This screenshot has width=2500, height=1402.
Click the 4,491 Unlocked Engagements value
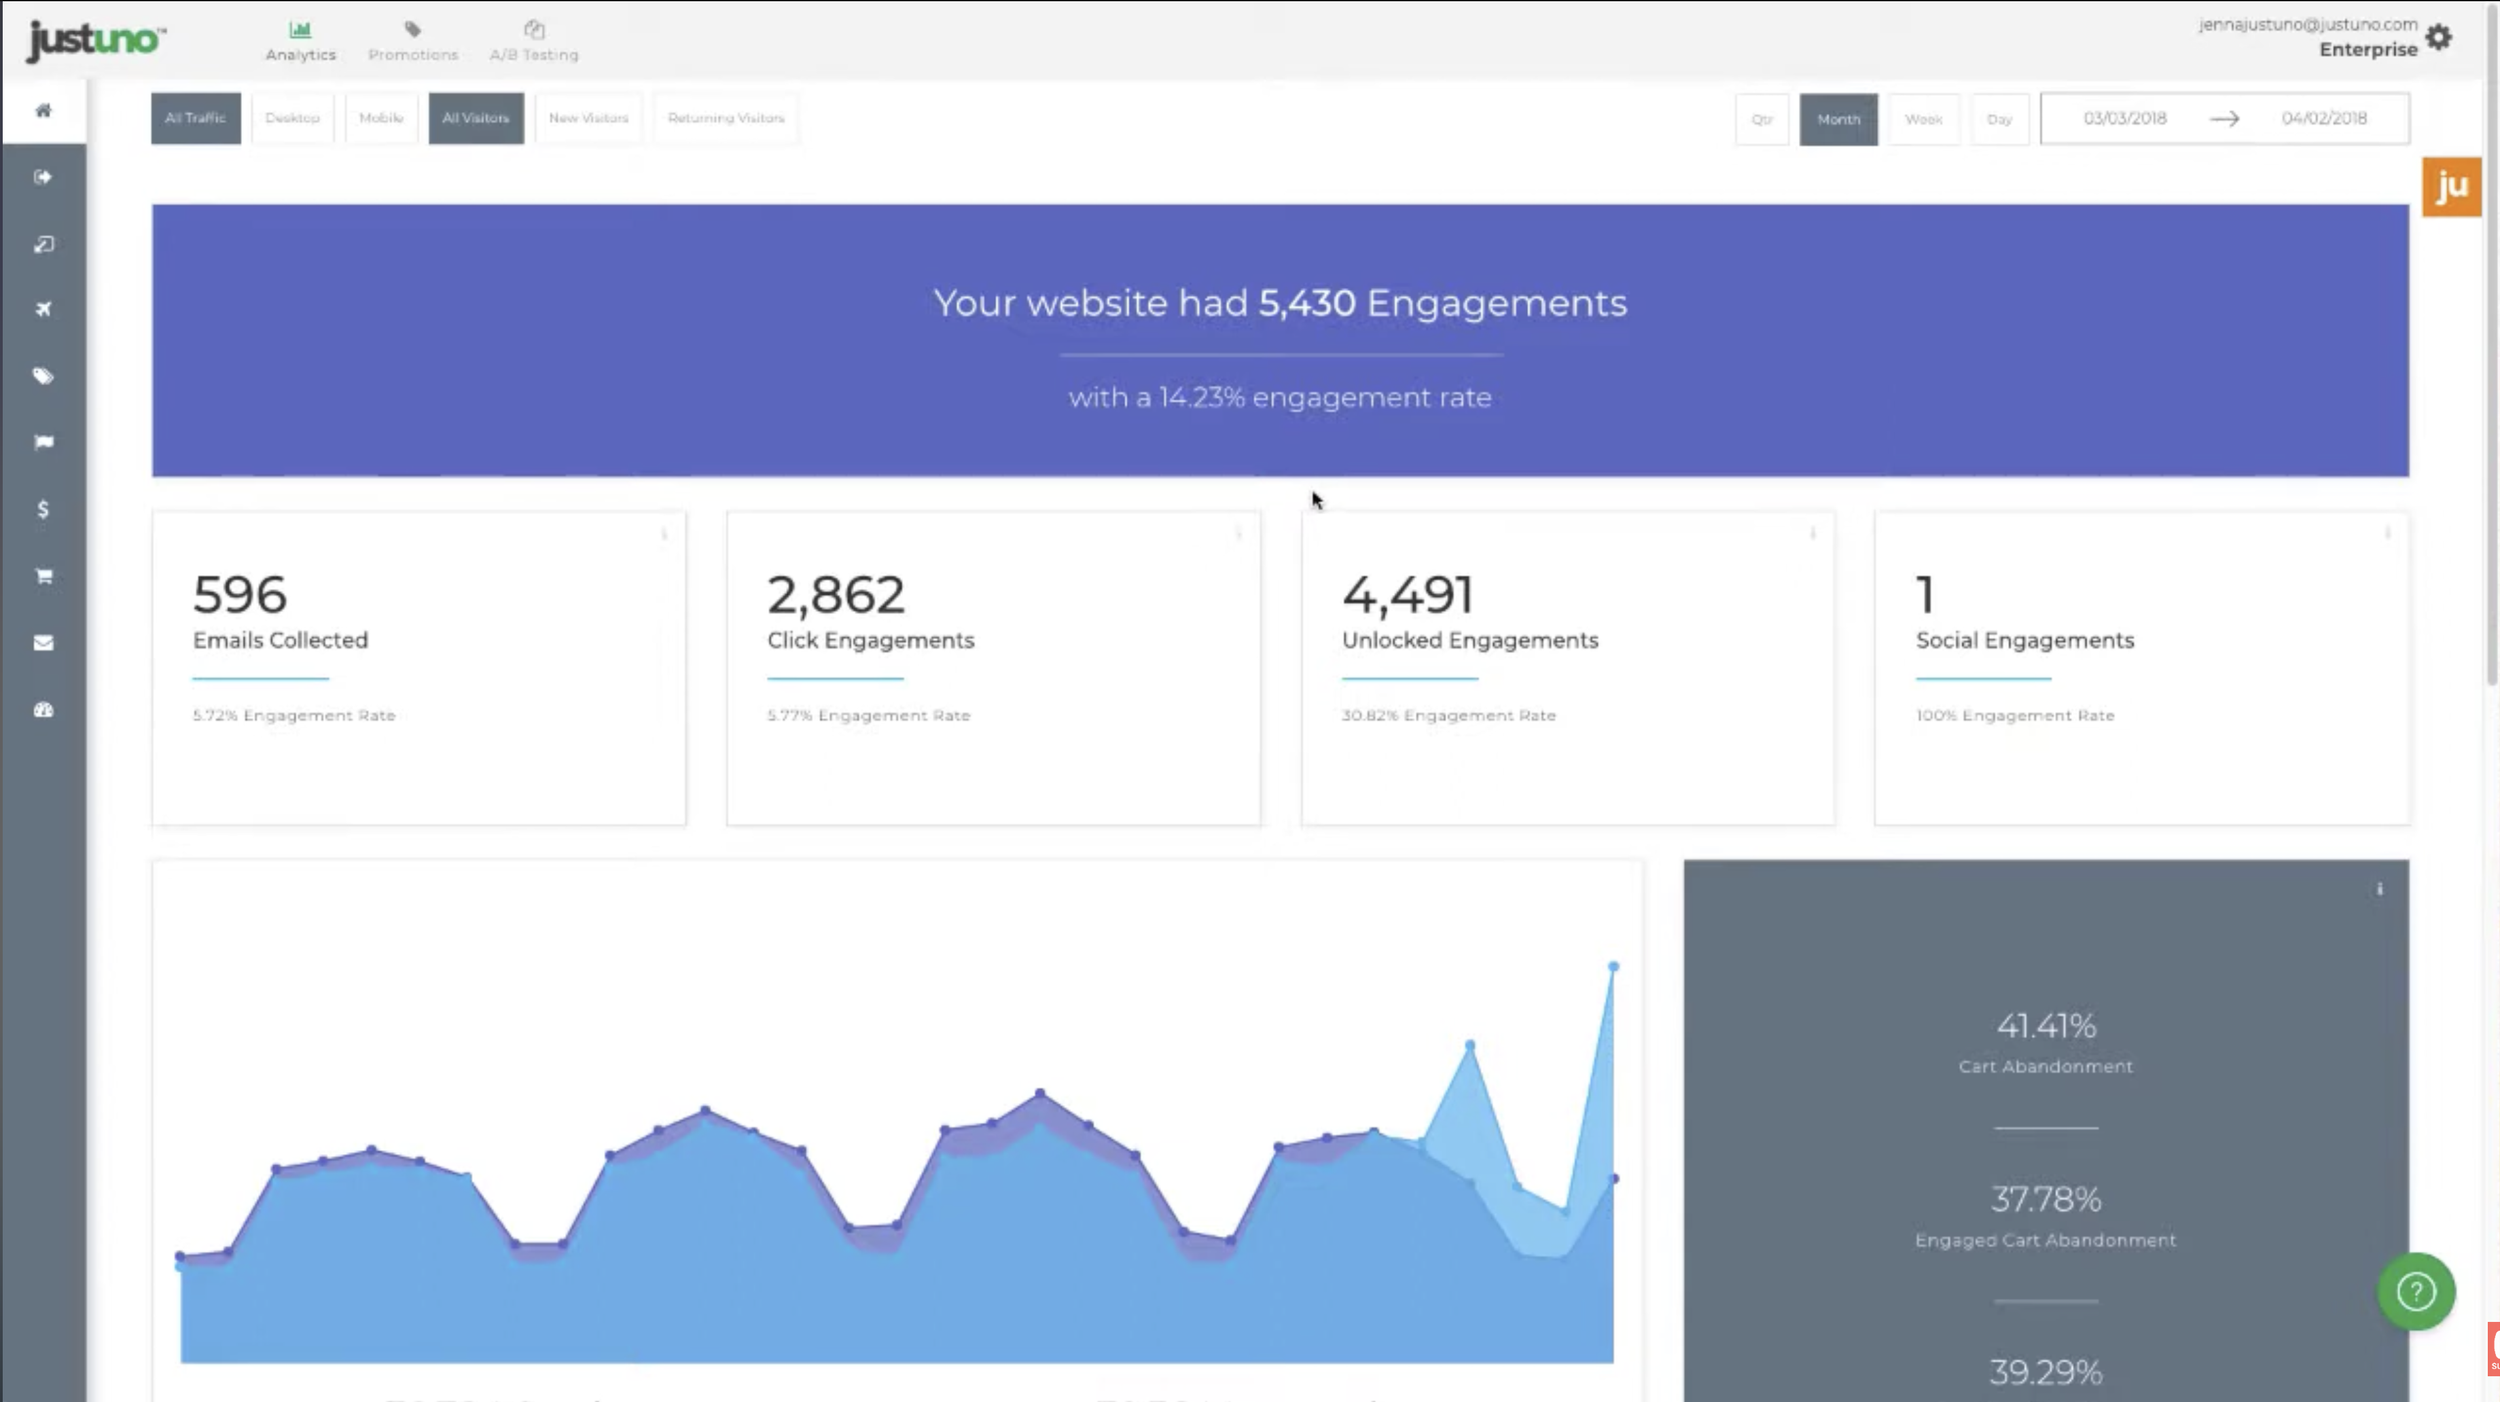click(1408, 594)
